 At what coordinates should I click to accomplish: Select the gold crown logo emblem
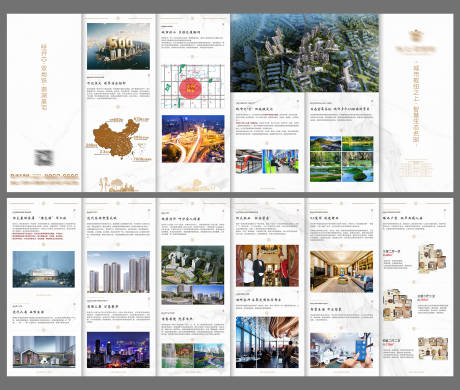click(x=415, y=35)
